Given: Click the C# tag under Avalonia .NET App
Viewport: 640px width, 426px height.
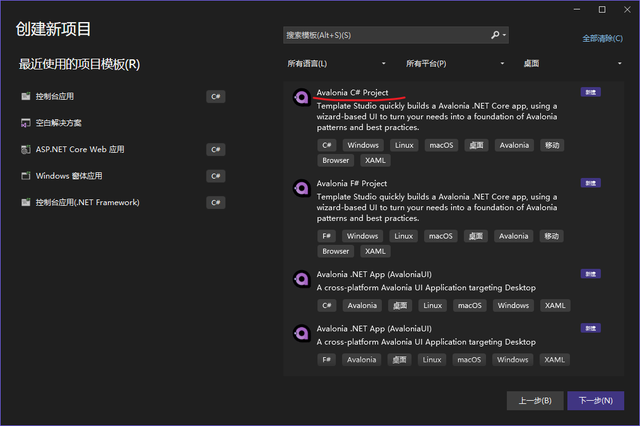Looking at the screenshot, I should pos(327,306).
